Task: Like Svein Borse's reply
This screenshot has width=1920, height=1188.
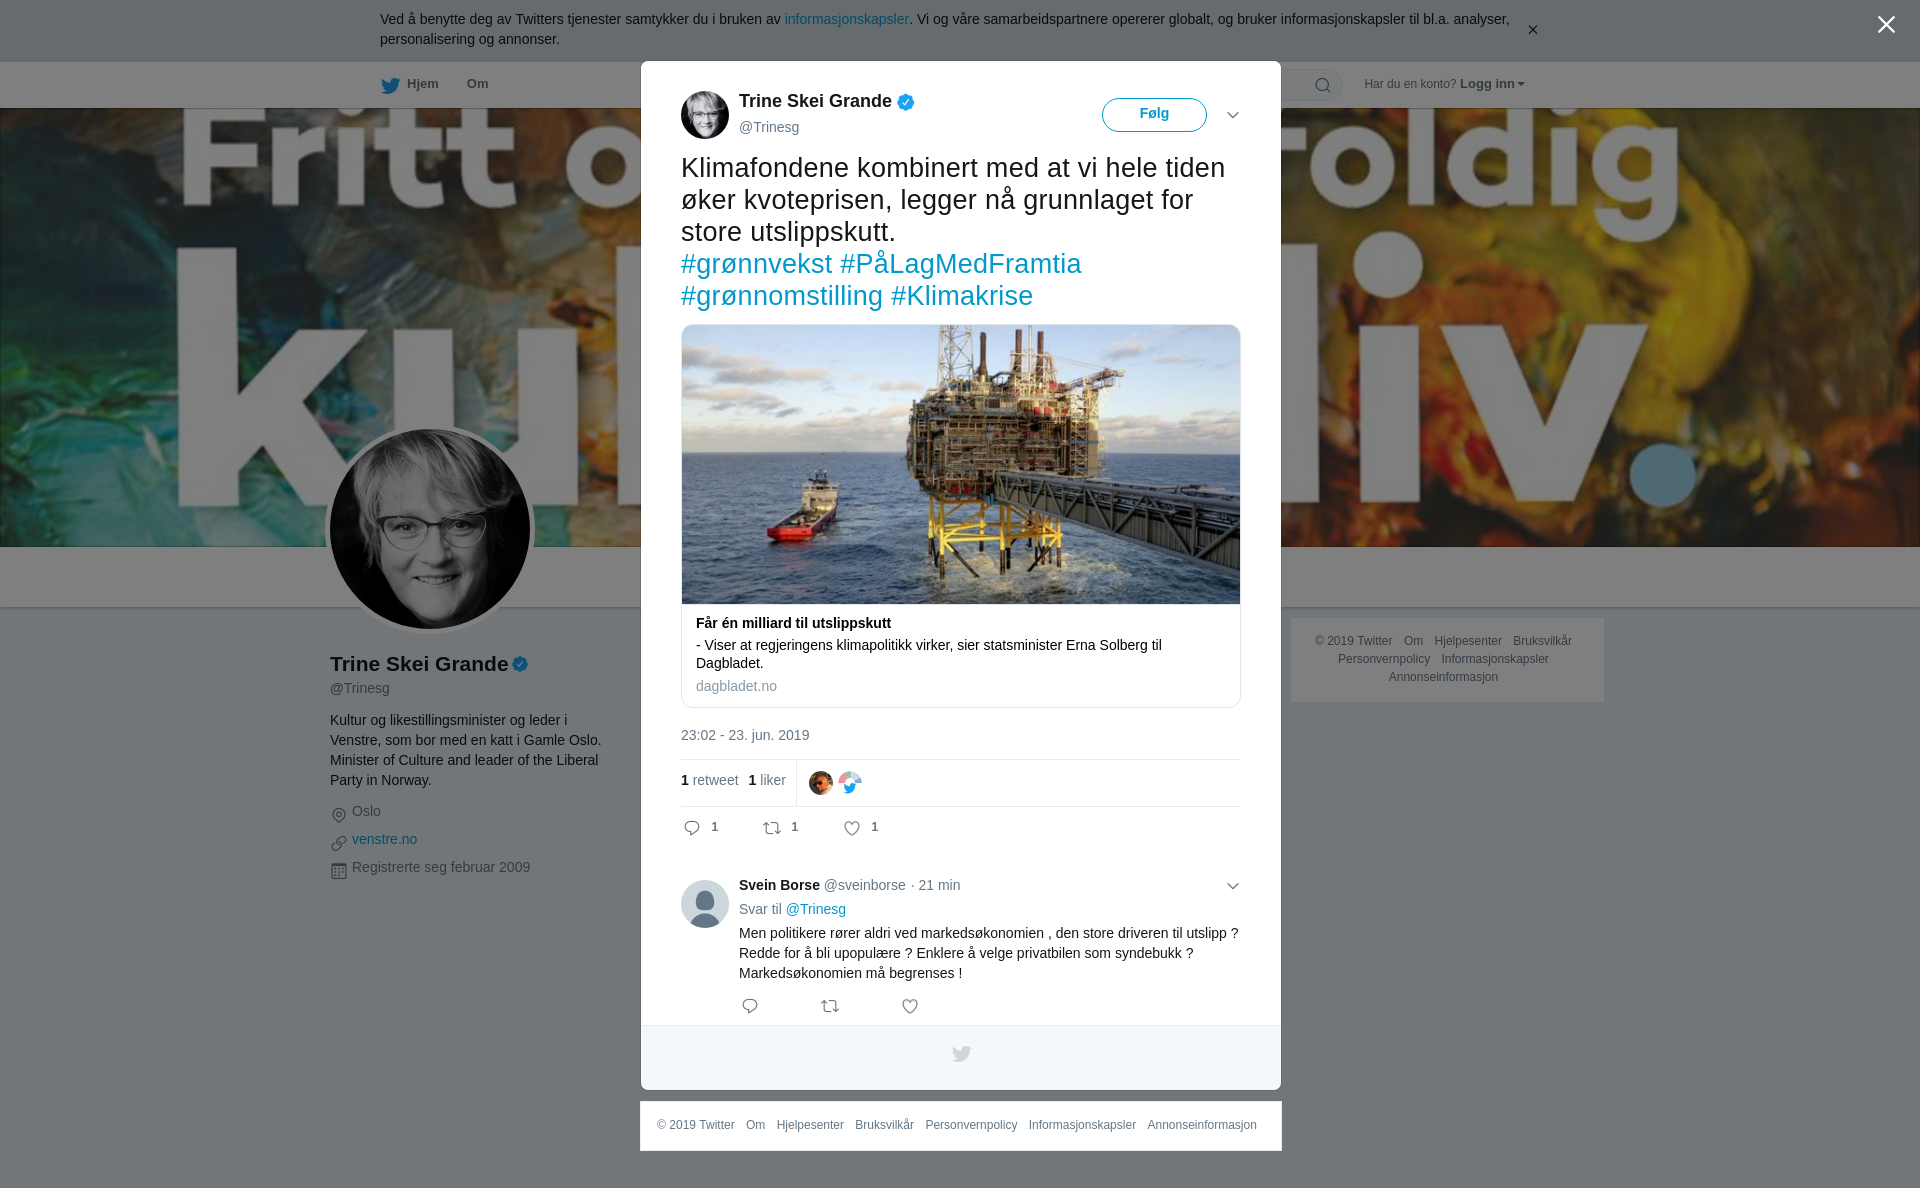Action: (x=910, y=1006)
